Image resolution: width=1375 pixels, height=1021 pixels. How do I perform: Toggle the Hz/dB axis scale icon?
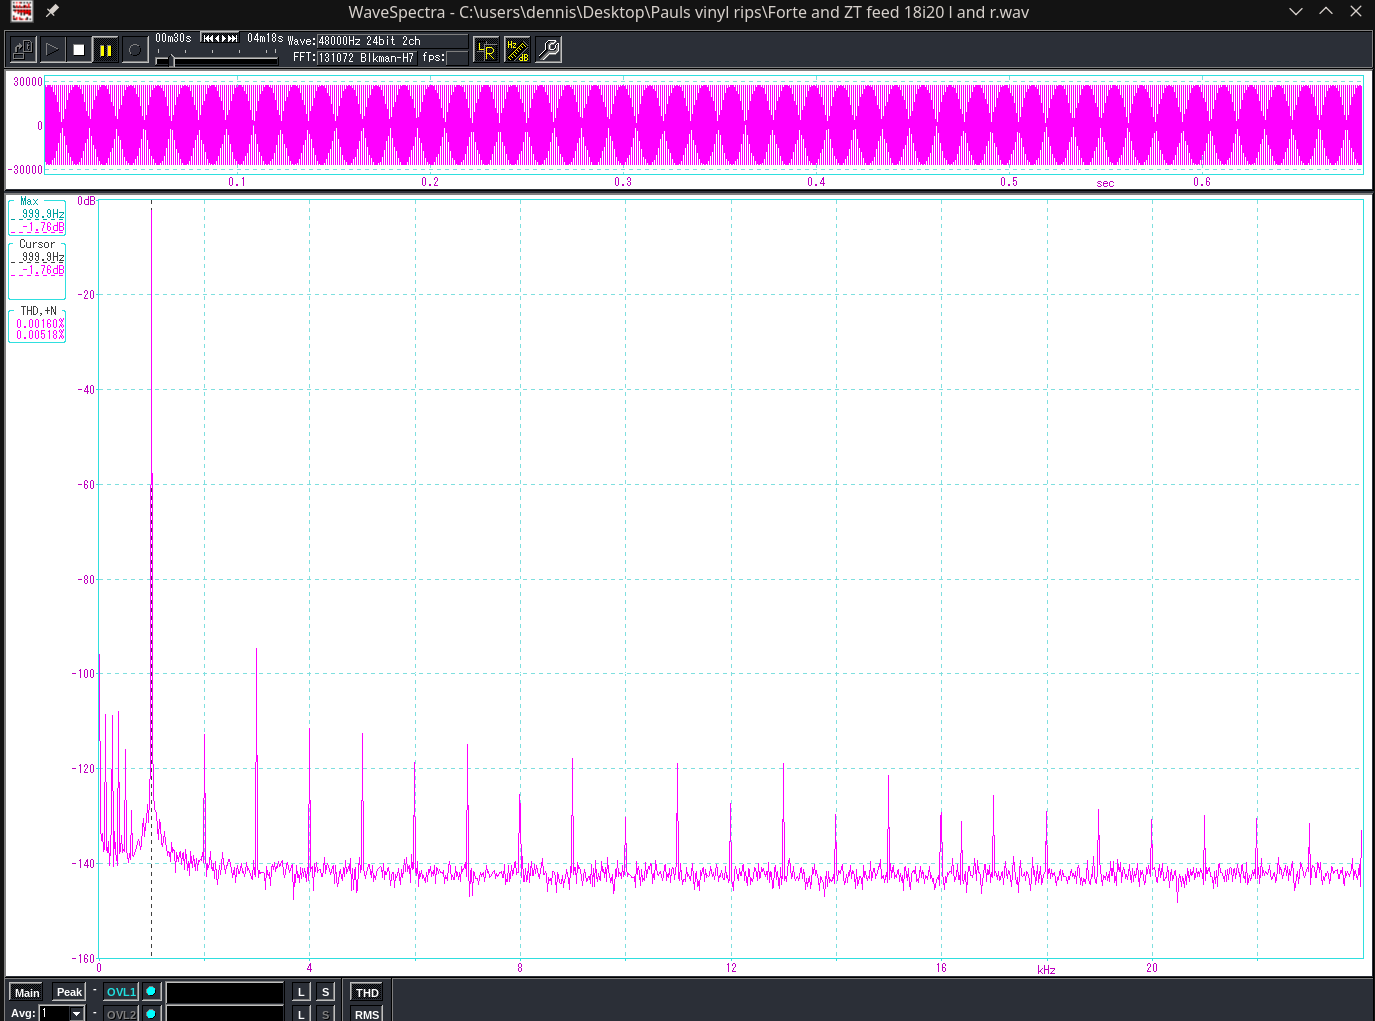(517, 50)
